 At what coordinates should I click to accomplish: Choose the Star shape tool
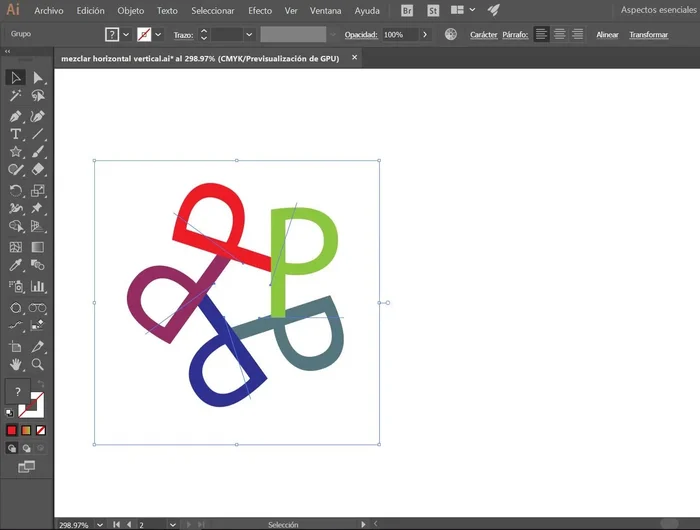[16, 152]
